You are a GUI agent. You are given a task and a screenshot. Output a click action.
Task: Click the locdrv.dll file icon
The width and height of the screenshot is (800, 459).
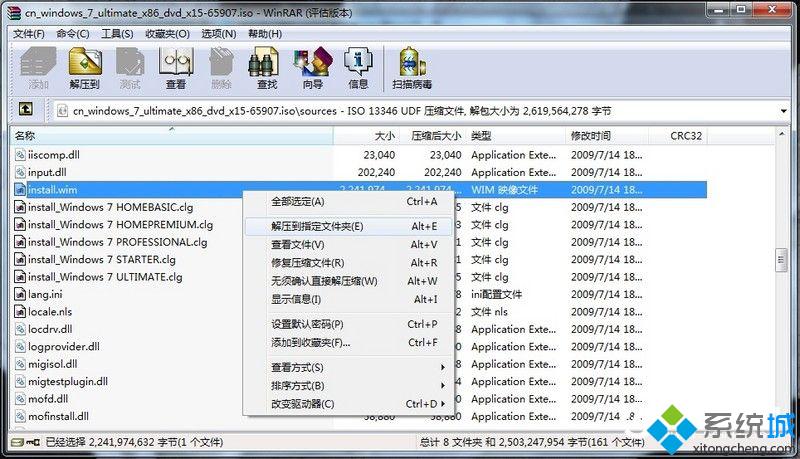tap(20, 329)
